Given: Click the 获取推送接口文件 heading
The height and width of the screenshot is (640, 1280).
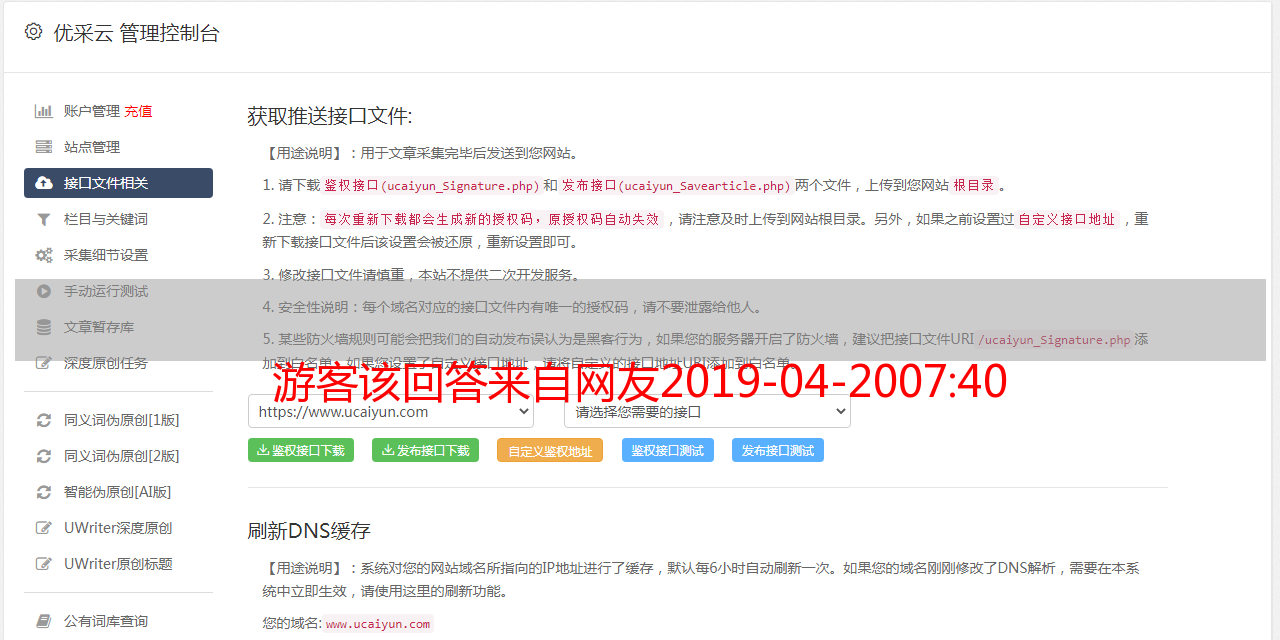Looking at the screenshot, I should tap(330, 116).
